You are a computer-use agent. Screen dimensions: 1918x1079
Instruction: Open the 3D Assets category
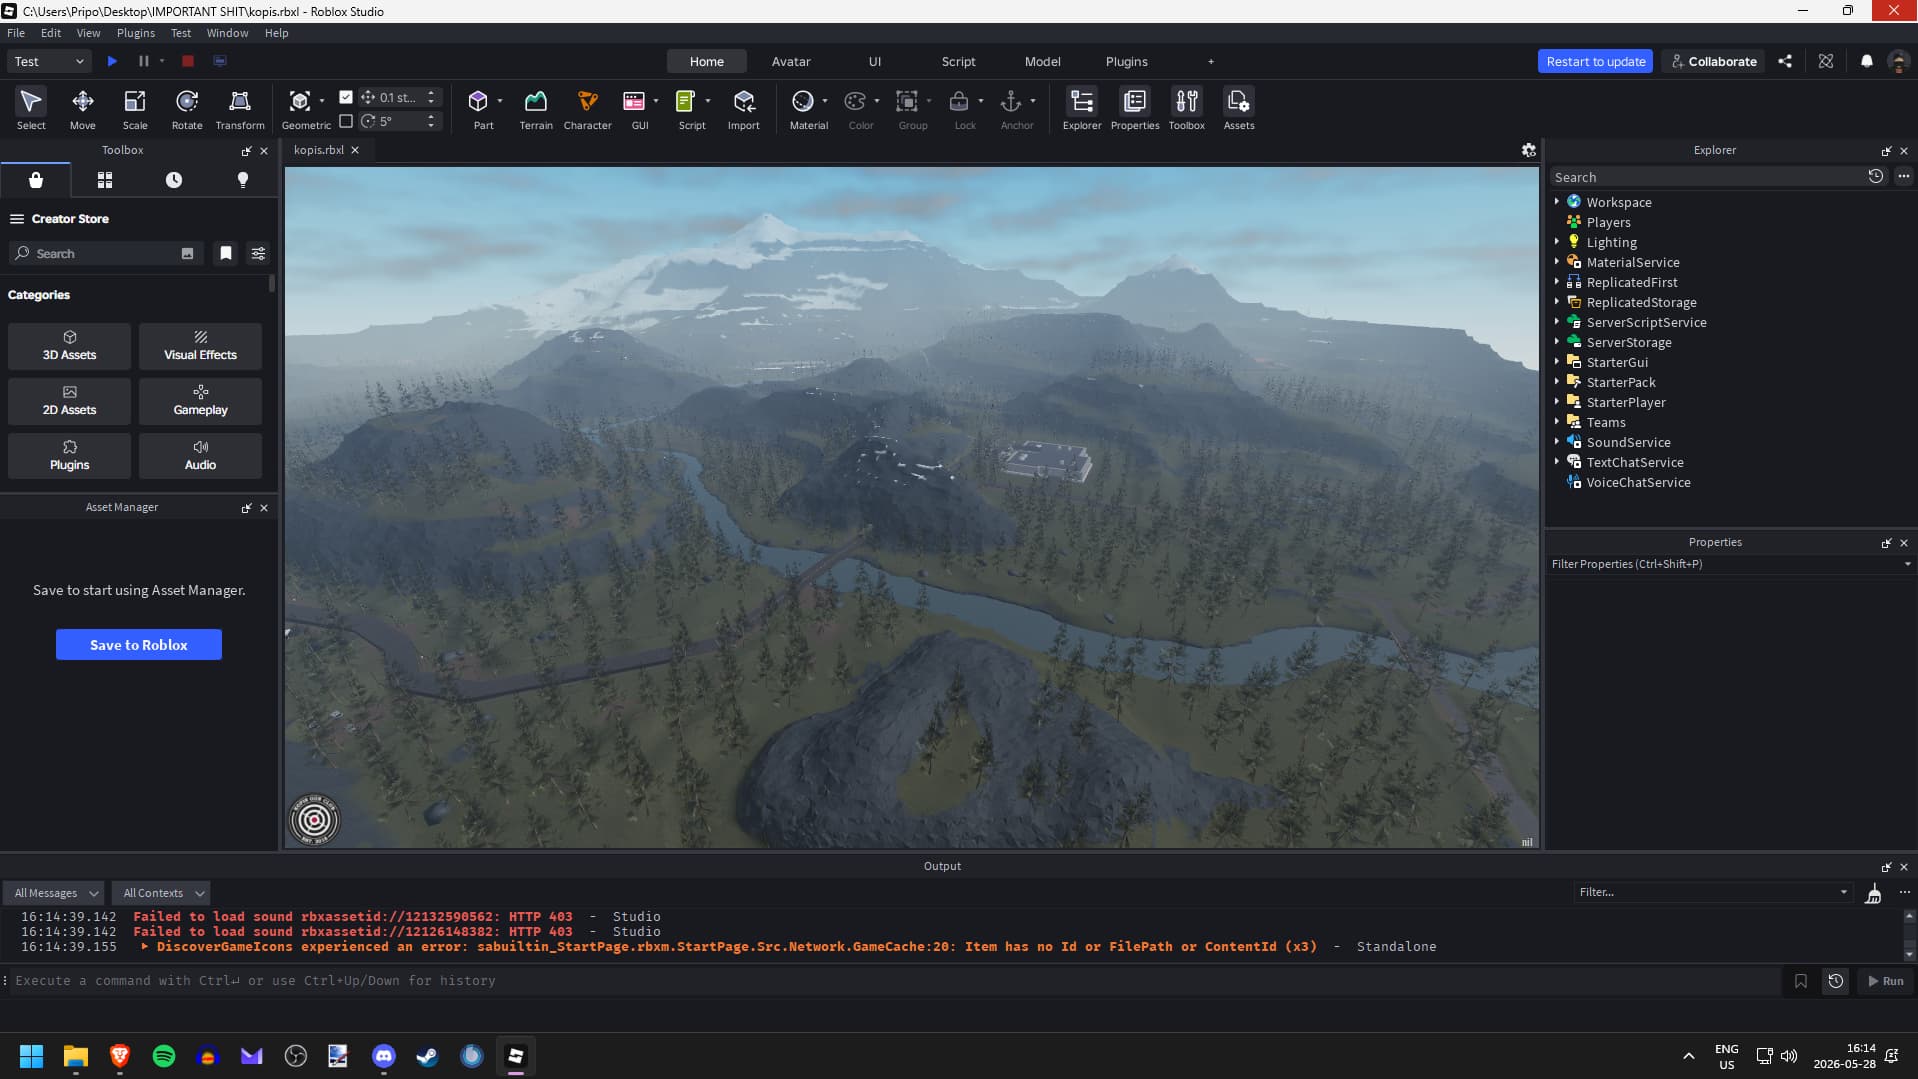click(70, 346)
